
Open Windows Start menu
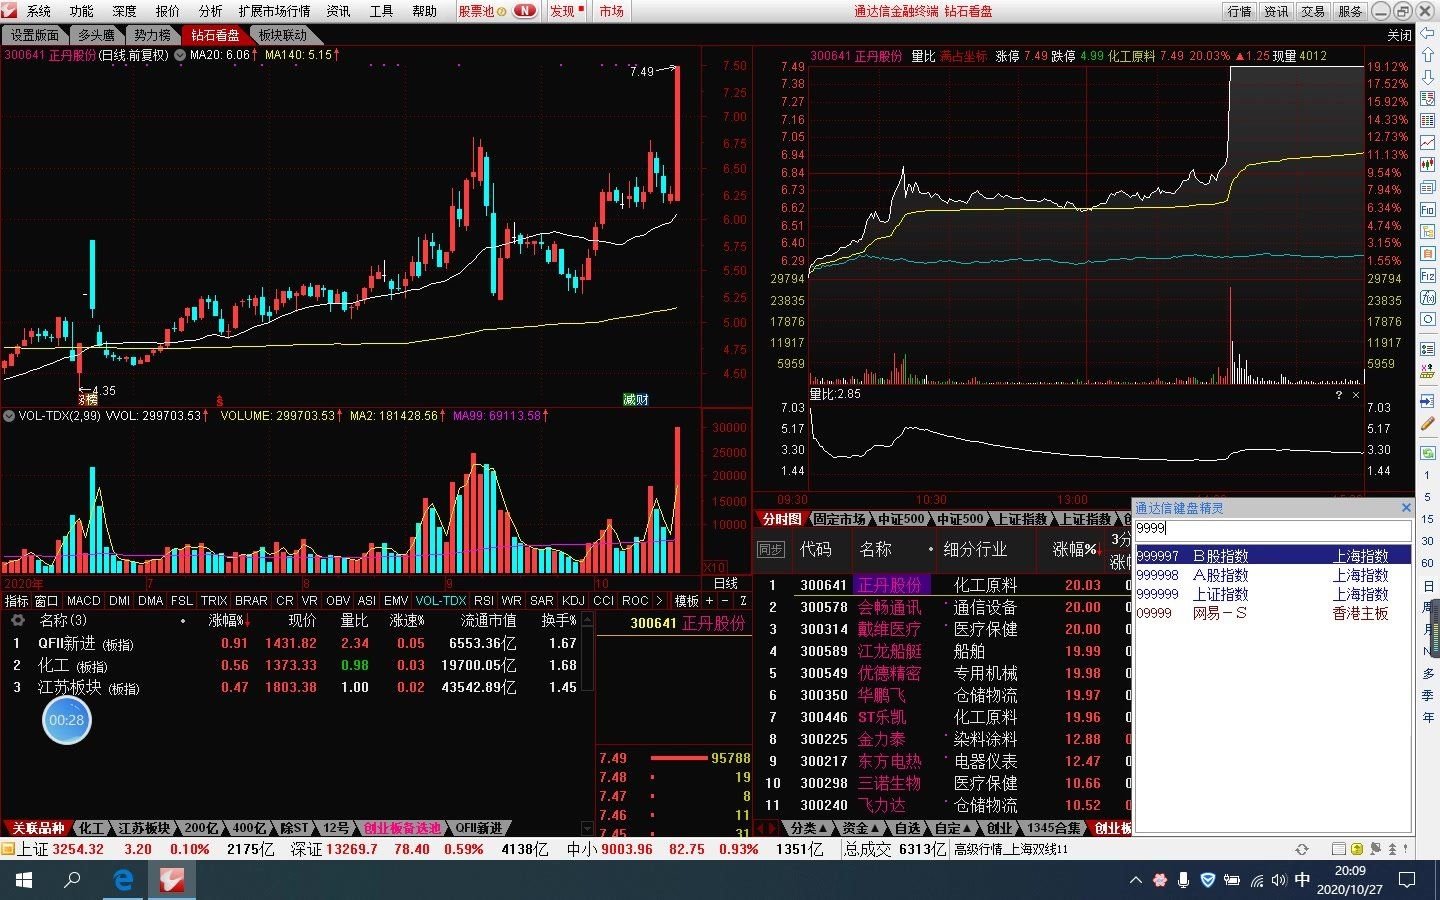[23, 880]
